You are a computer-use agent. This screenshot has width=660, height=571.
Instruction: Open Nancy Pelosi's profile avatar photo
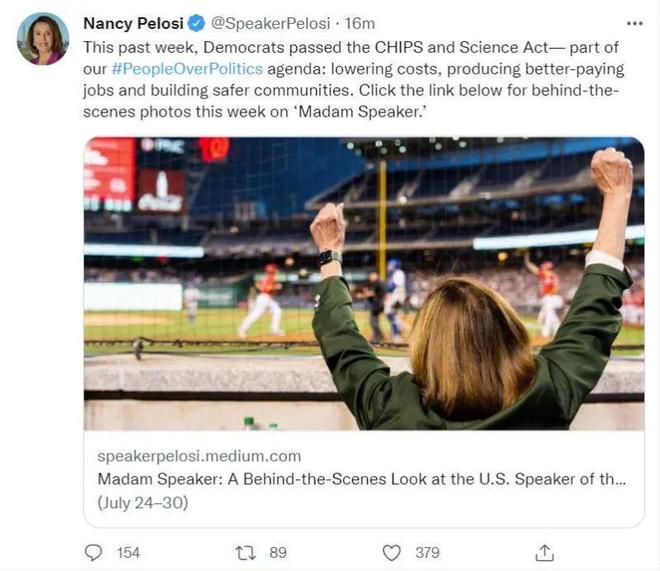(x=43, y=39)
